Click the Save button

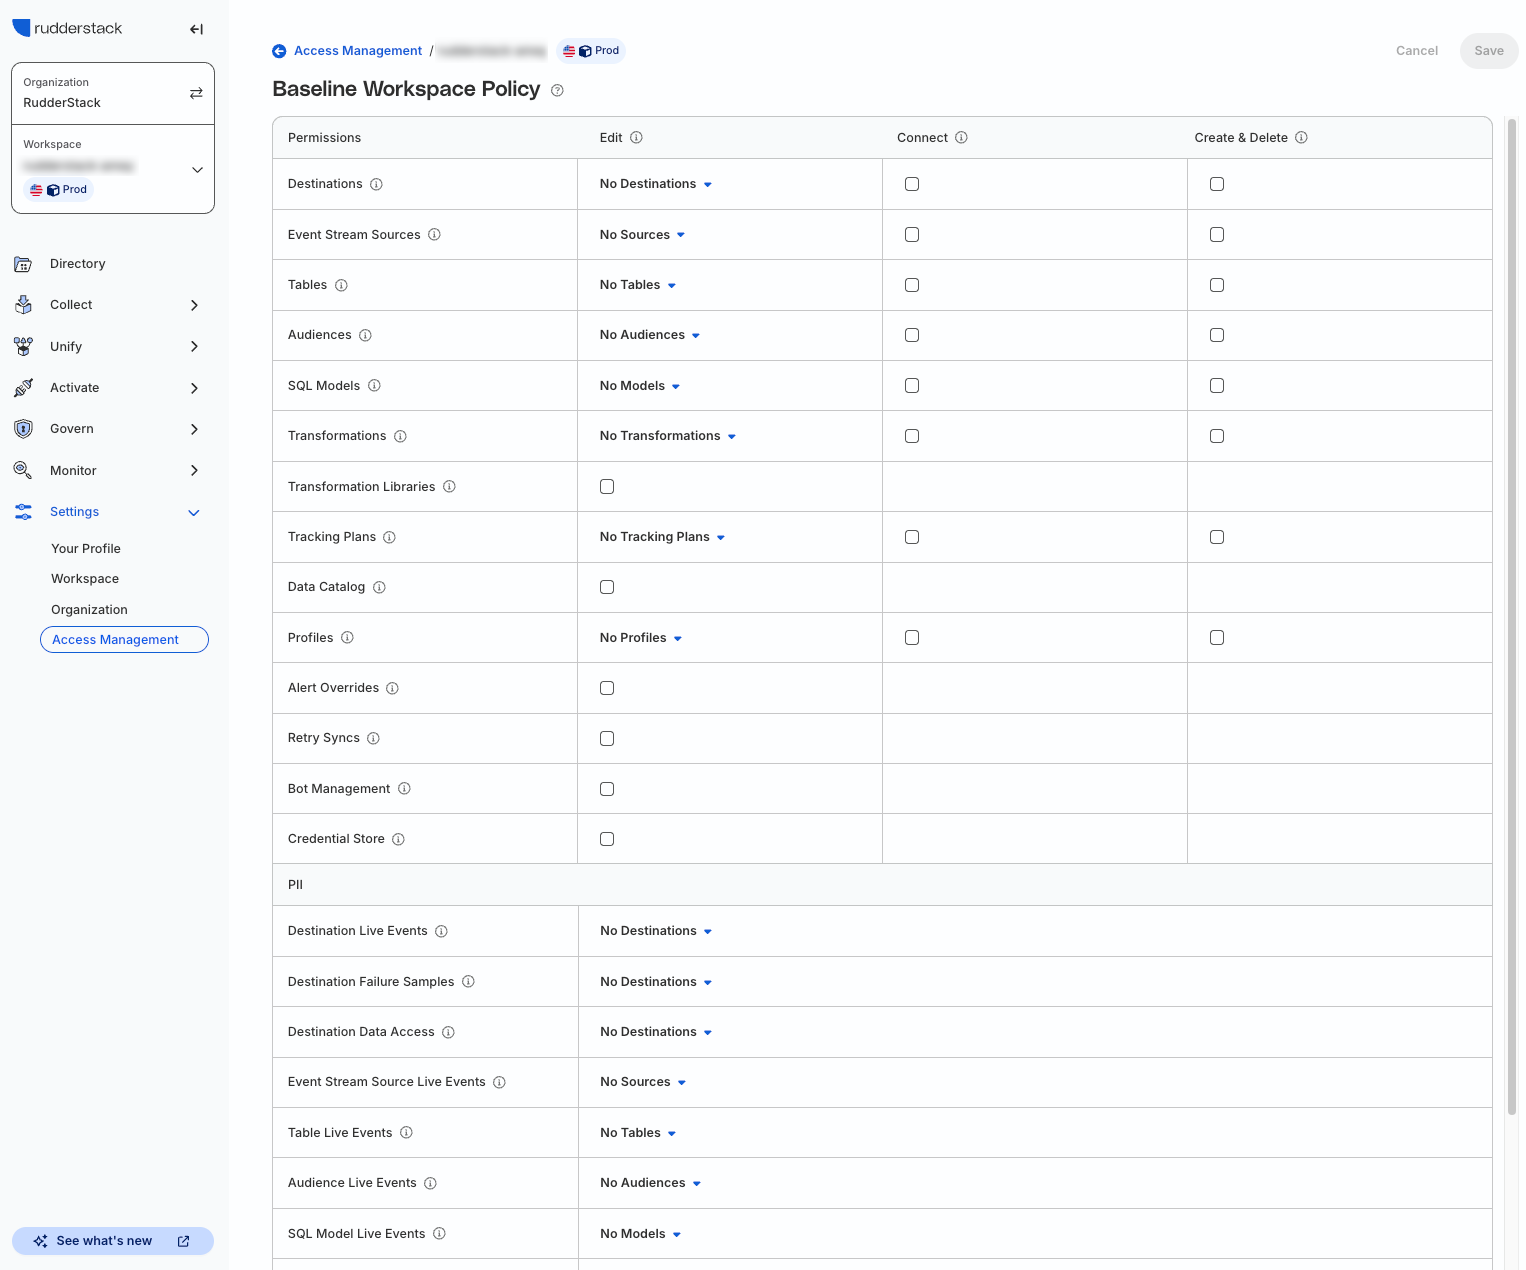[1488, 51]
